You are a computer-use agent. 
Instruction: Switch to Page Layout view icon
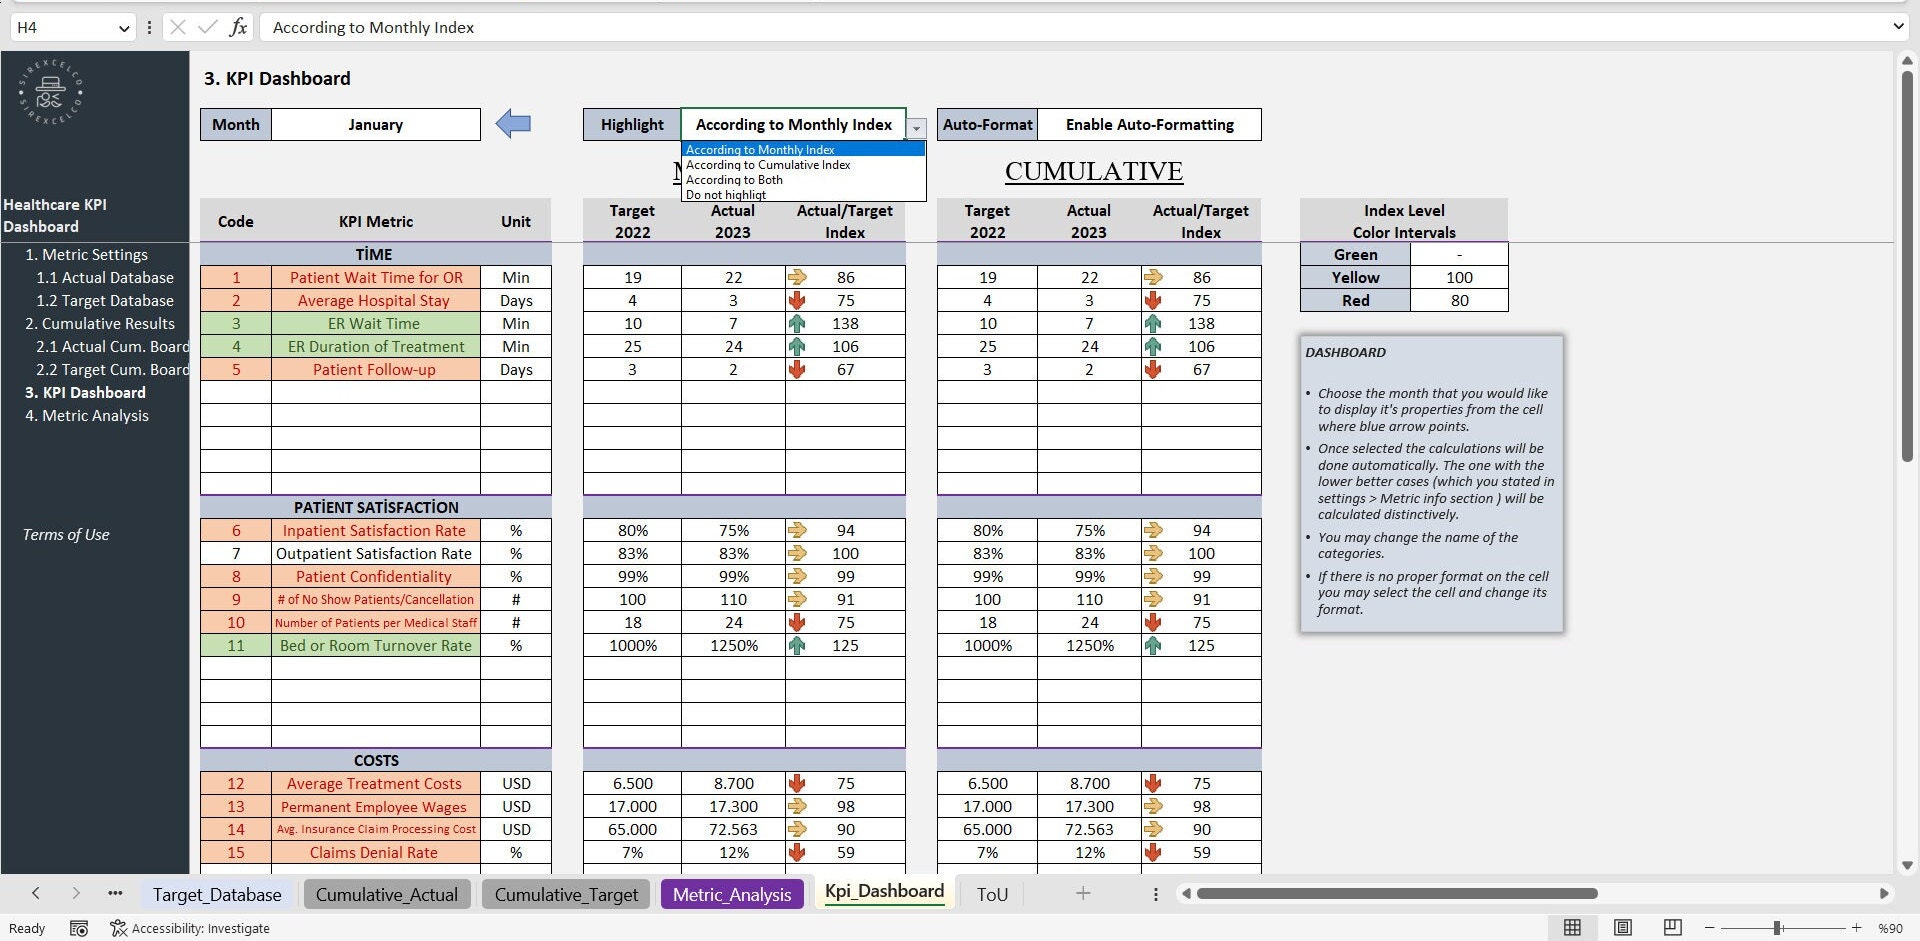coord(1622,928)
